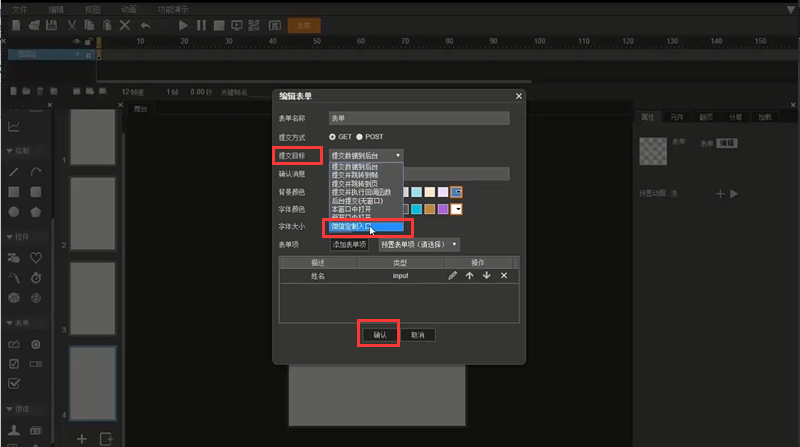800x447 pixels.
Task: Select the WeChat avatar person icon
Action: click(x=14, y=430)
